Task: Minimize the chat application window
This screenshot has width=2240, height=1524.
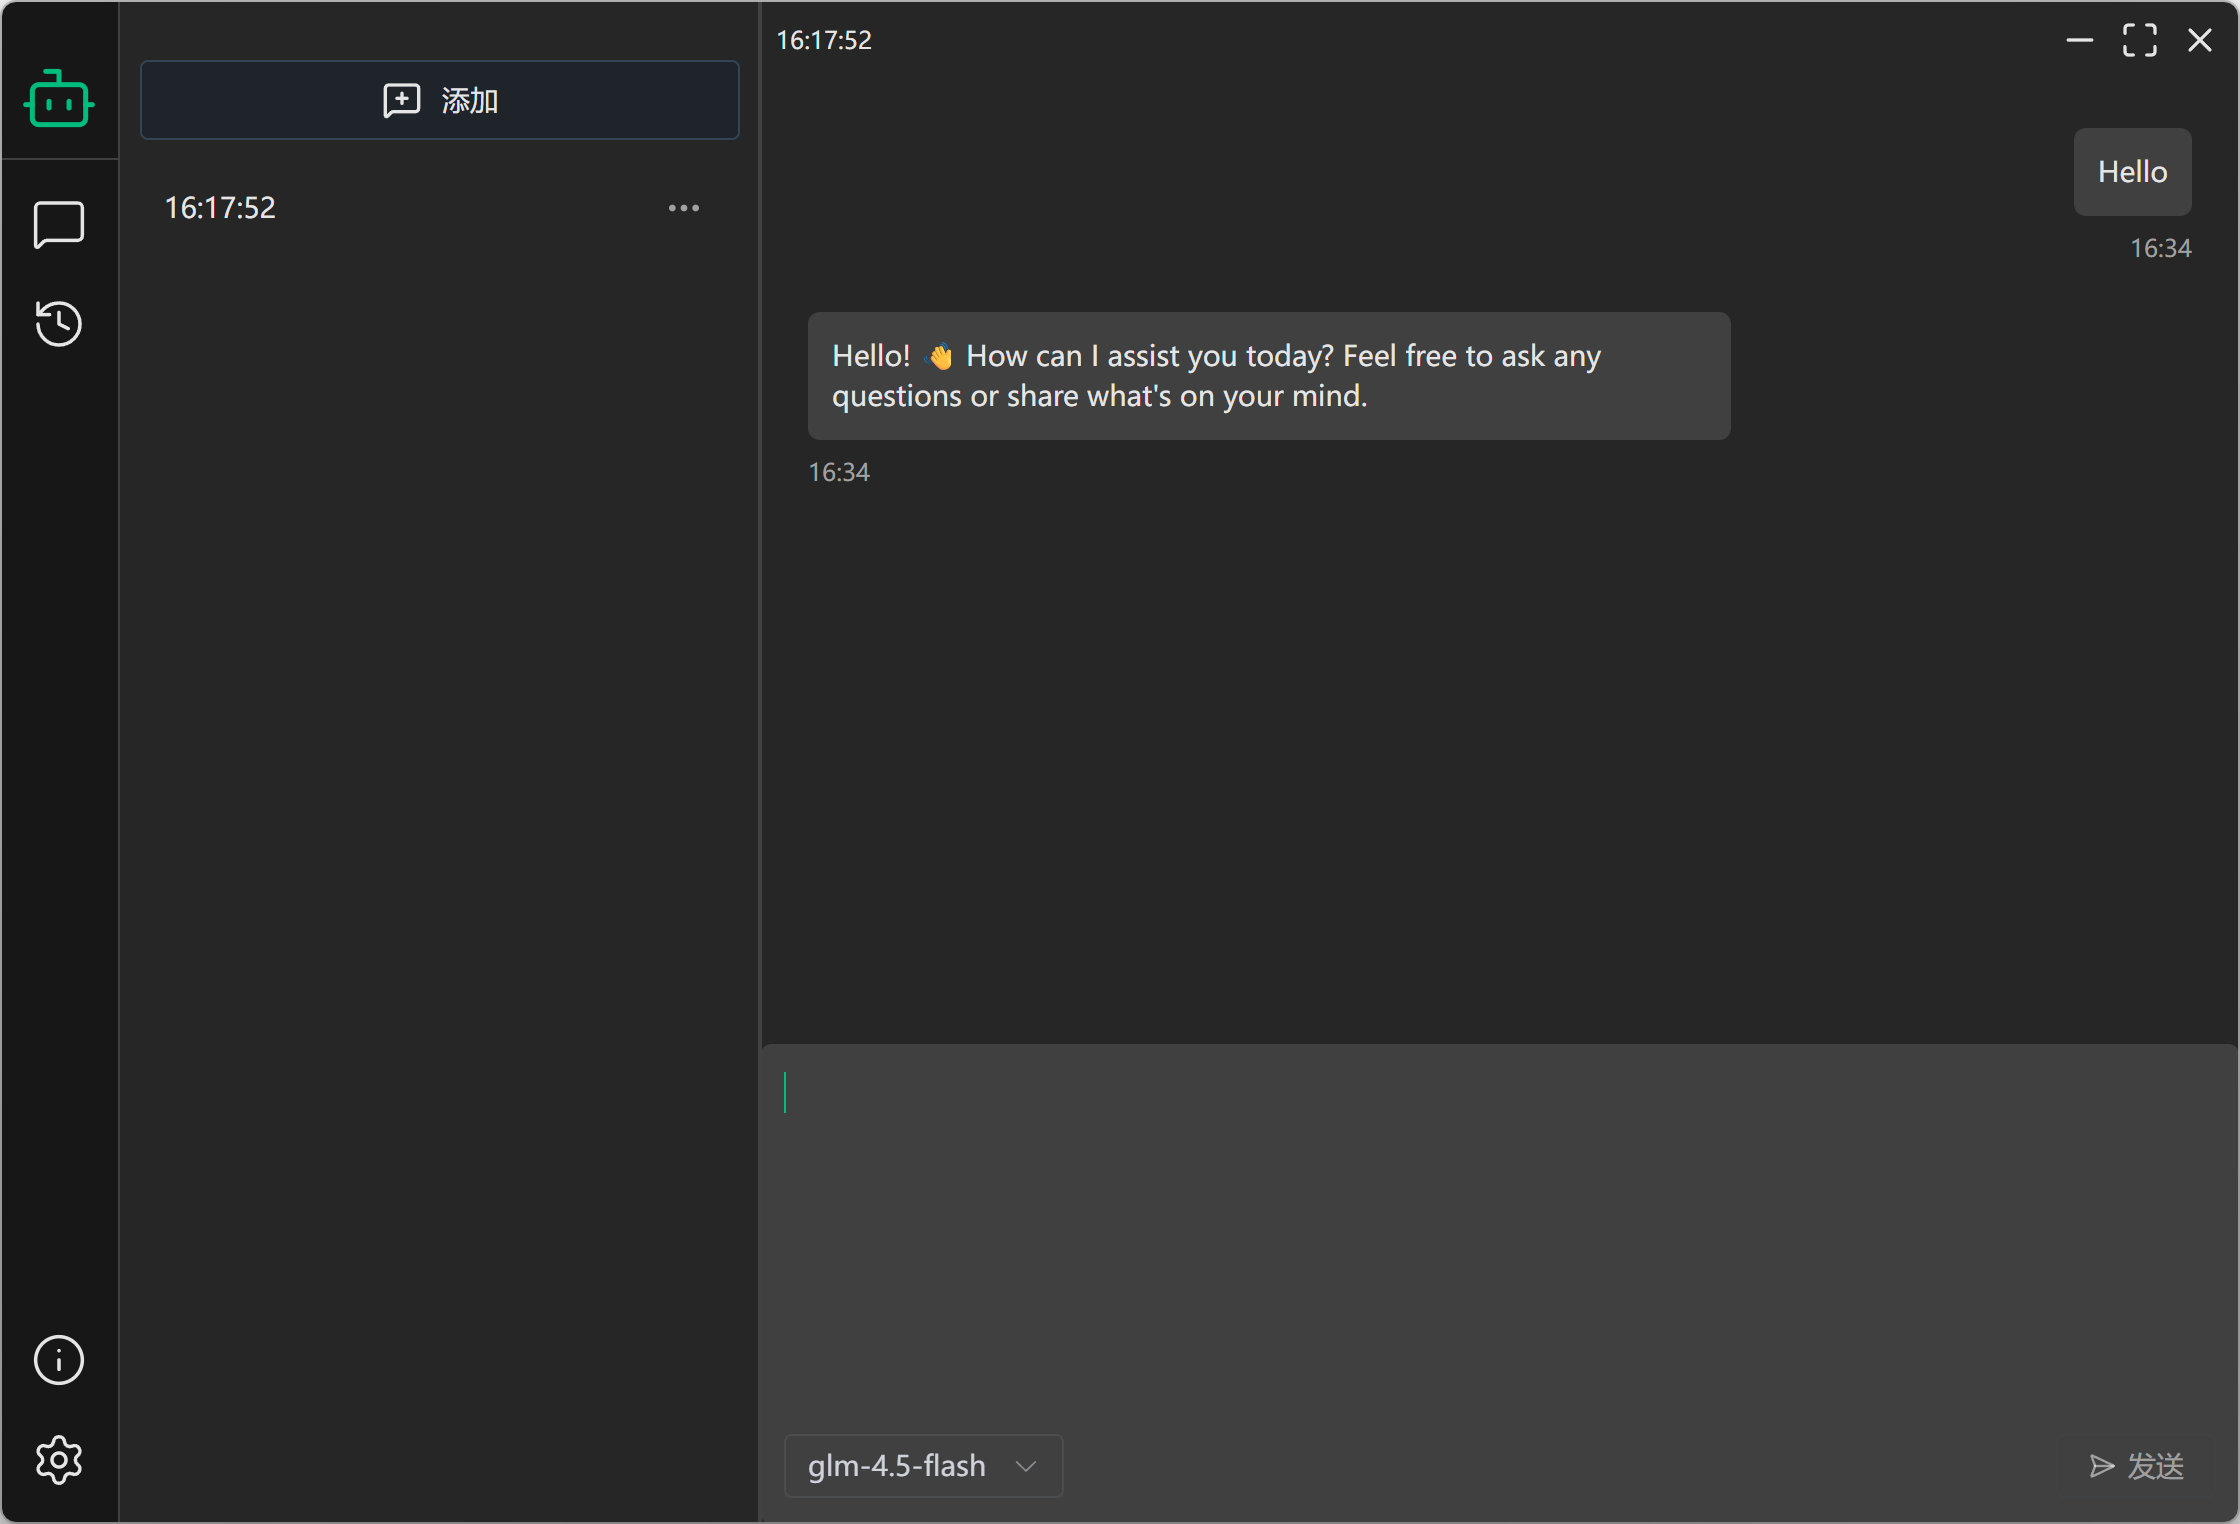Action: click(2080, 40)
